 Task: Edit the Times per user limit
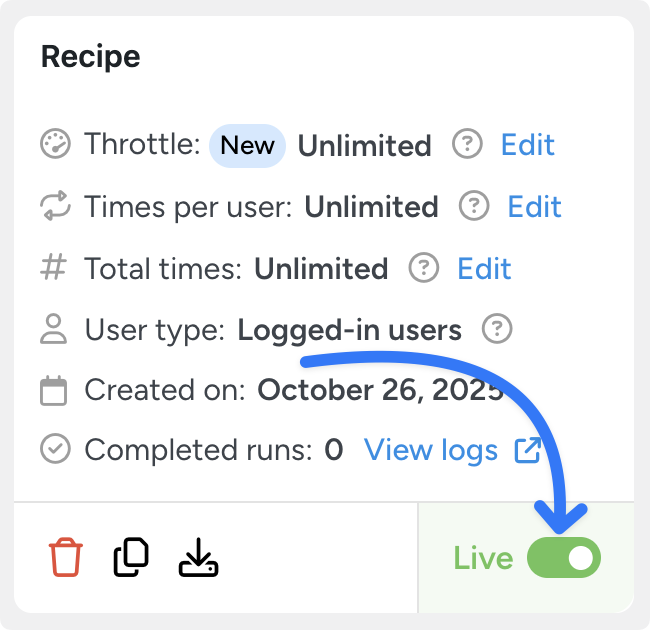[x=535, y=207]
